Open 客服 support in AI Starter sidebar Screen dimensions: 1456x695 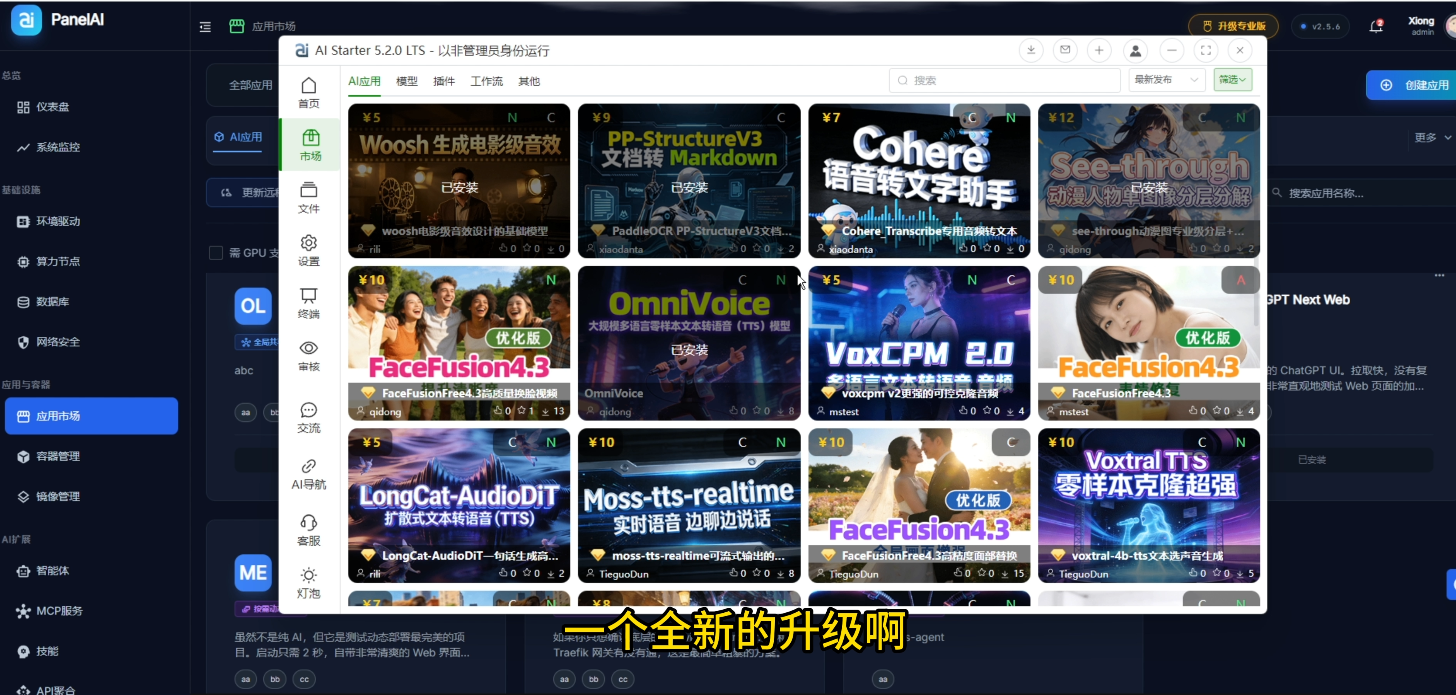[309, 530]
